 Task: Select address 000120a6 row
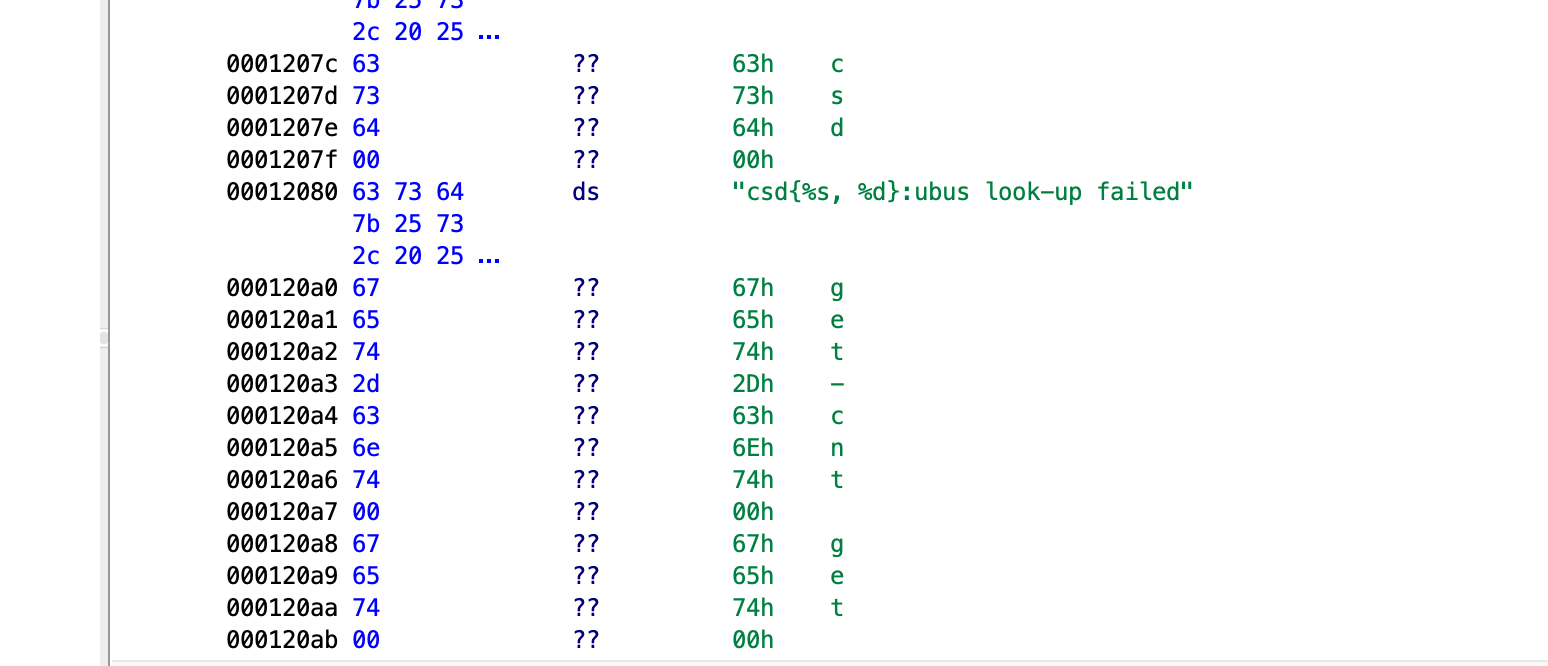[x=282, y=480]
